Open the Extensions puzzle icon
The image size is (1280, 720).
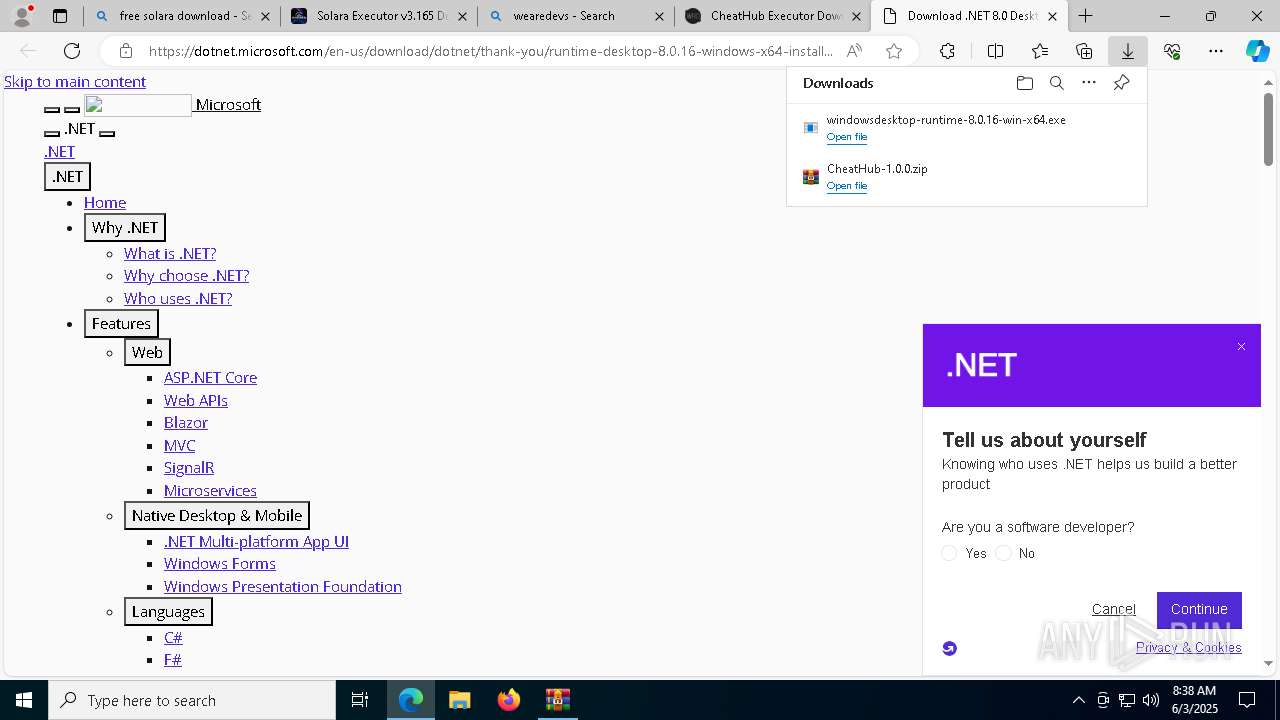click(947, 51)
